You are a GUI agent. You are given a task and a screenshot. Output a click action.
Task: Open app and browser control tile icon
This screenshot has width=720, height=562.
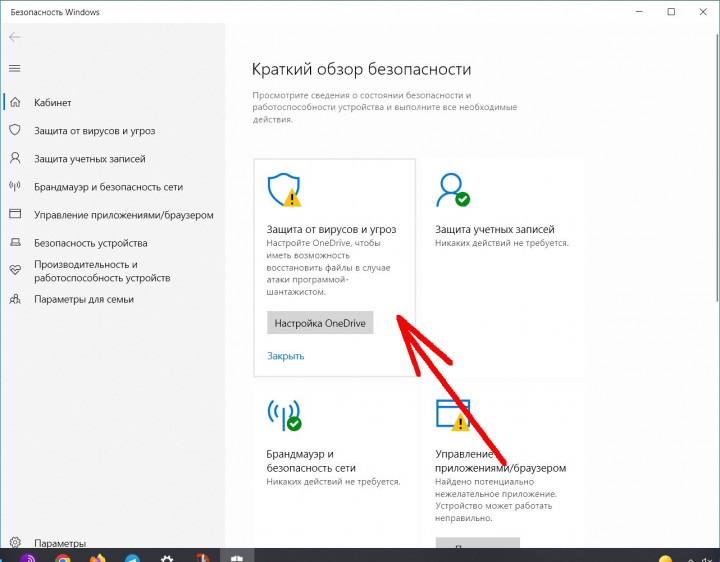click(452, 414)
